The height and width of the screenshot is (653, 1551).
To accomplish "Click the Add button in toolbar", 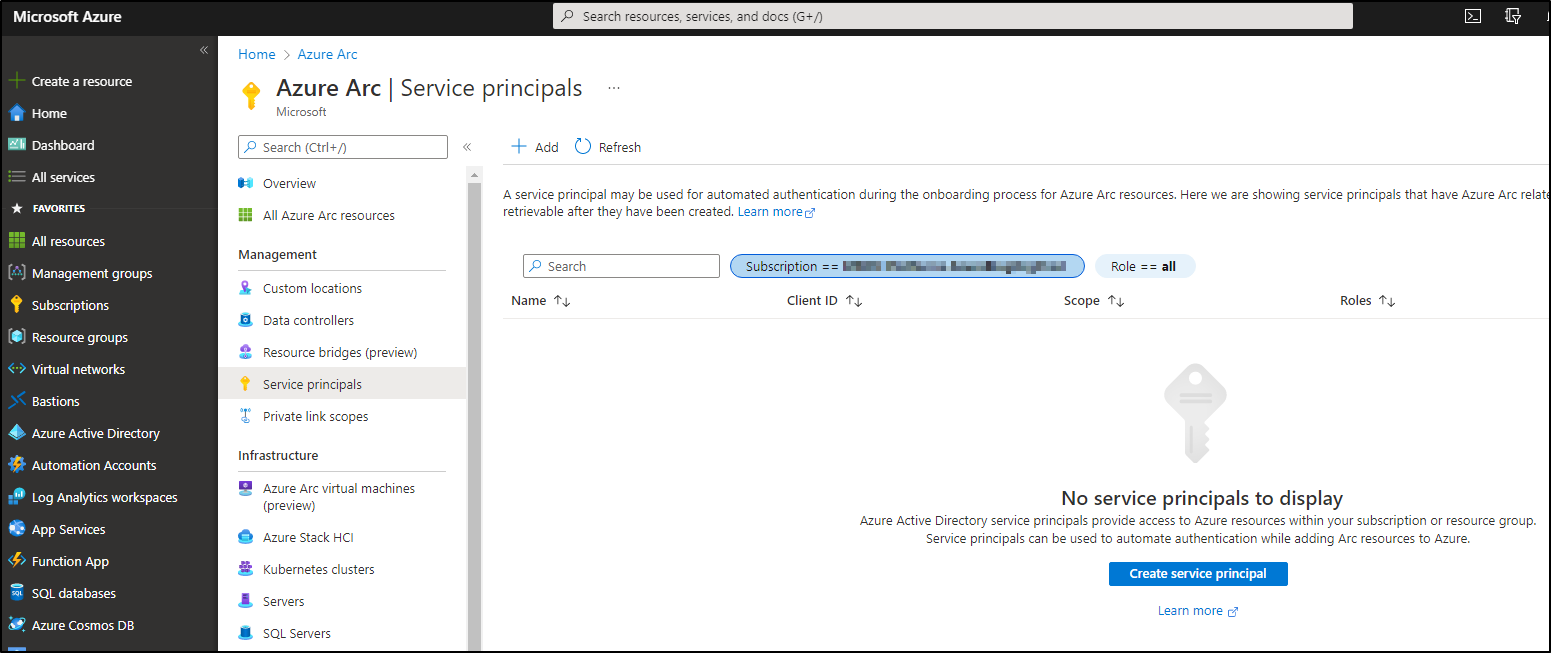I will pyautogui.click(x=535, y=147).
